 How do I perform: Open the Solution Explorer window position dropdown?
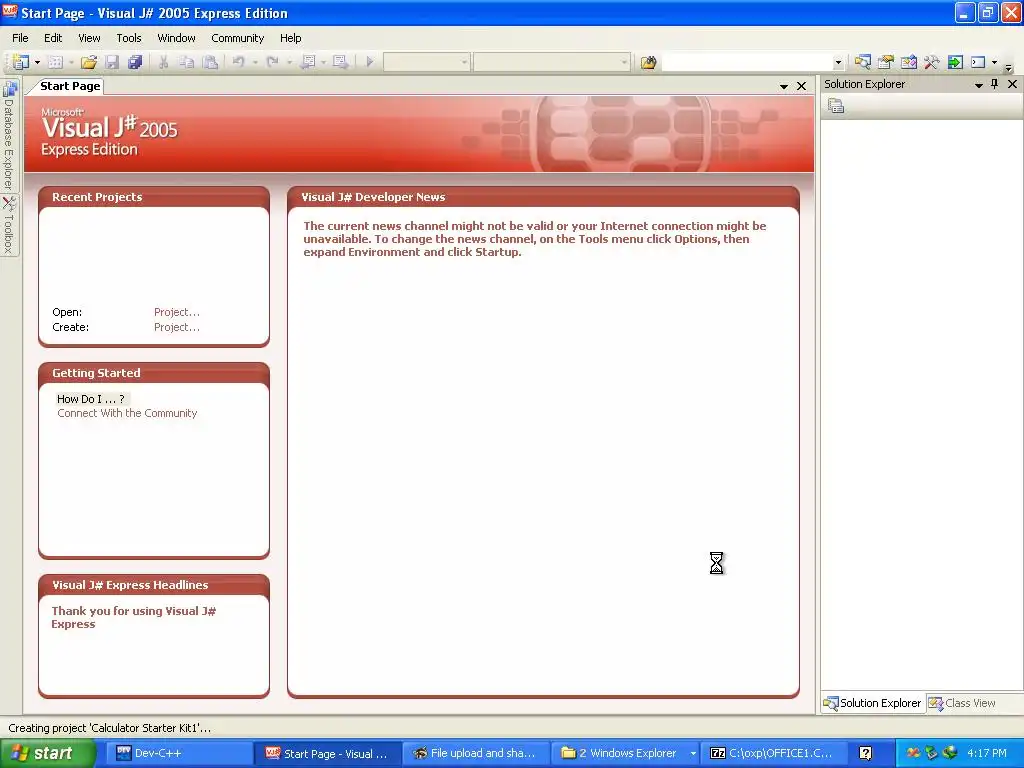[978, 85]
